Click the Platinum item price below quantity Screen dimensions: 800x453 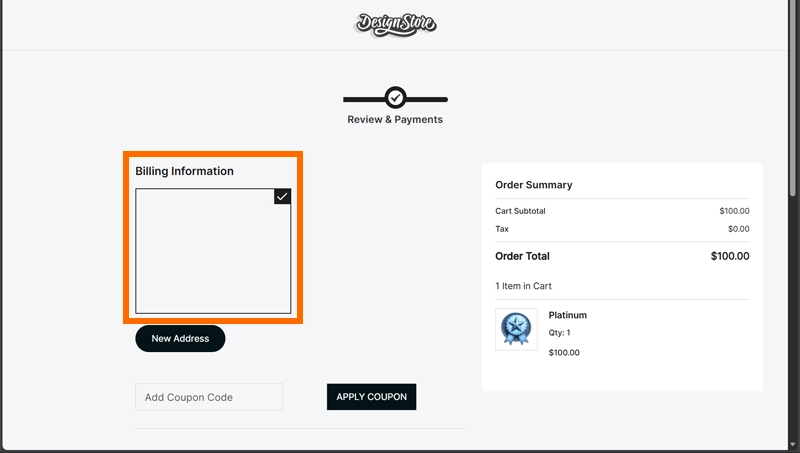tap(564, 352)
